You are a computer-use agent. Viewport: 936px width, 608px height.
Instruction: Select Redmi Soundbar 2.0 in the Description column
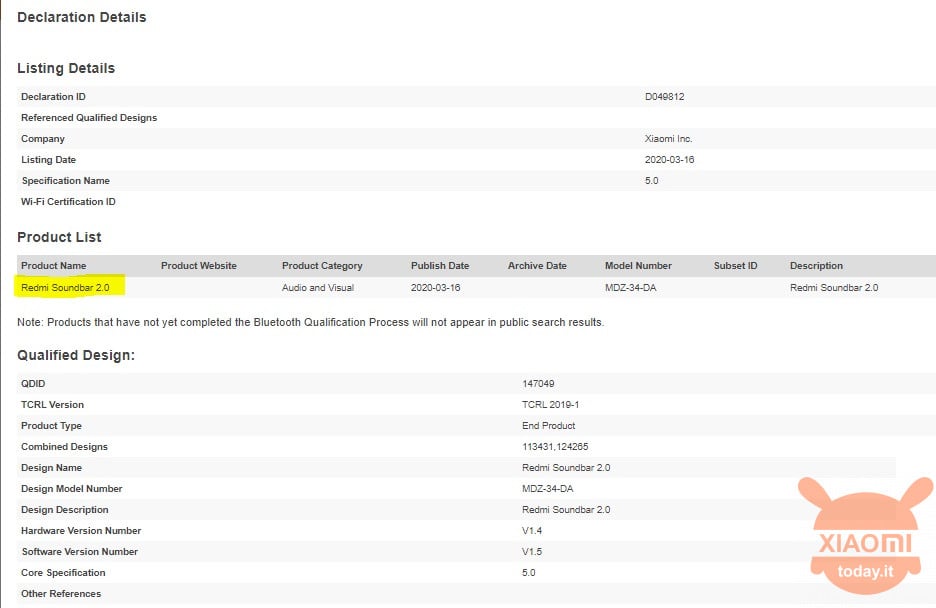coord(834,288)
